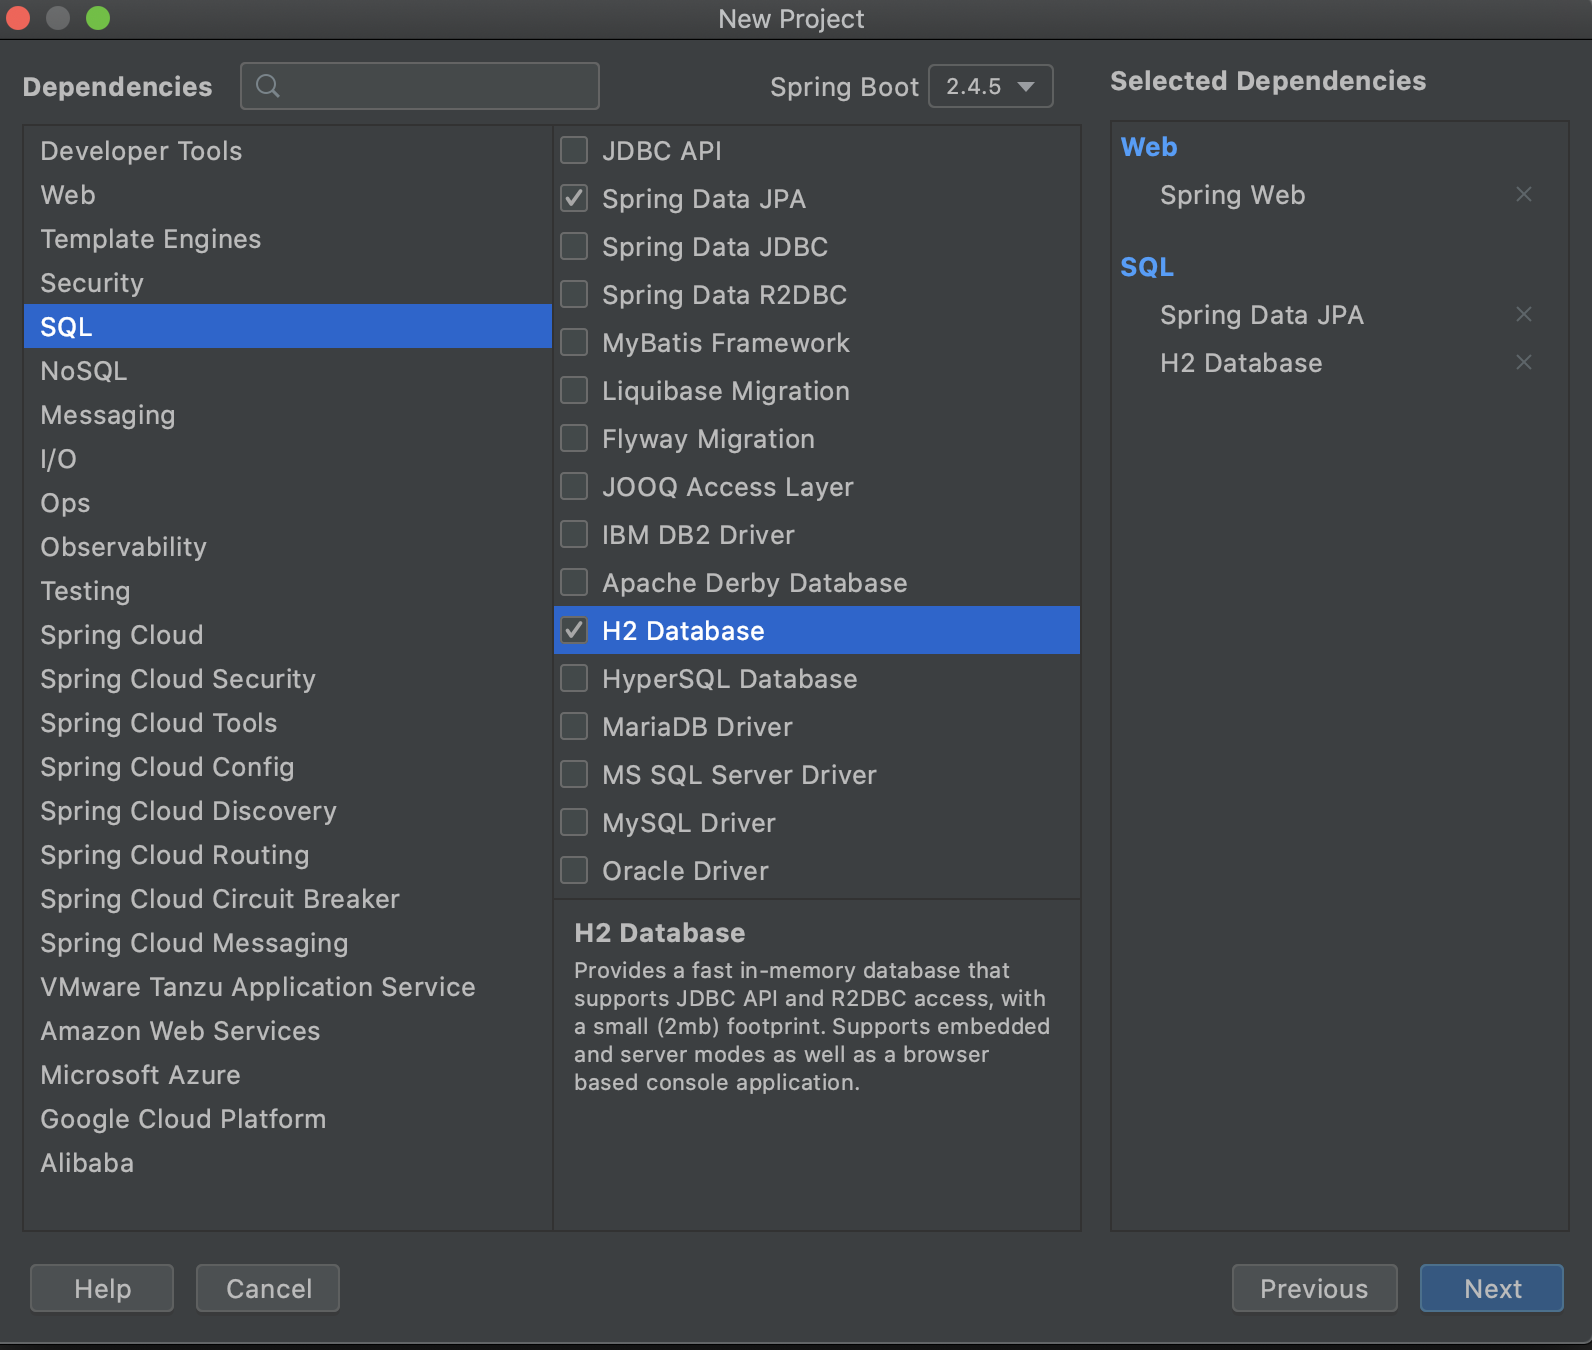Enable the MySQL Driver checkbox
This screenshot has width=1592, height=1350.
(574, 822)
